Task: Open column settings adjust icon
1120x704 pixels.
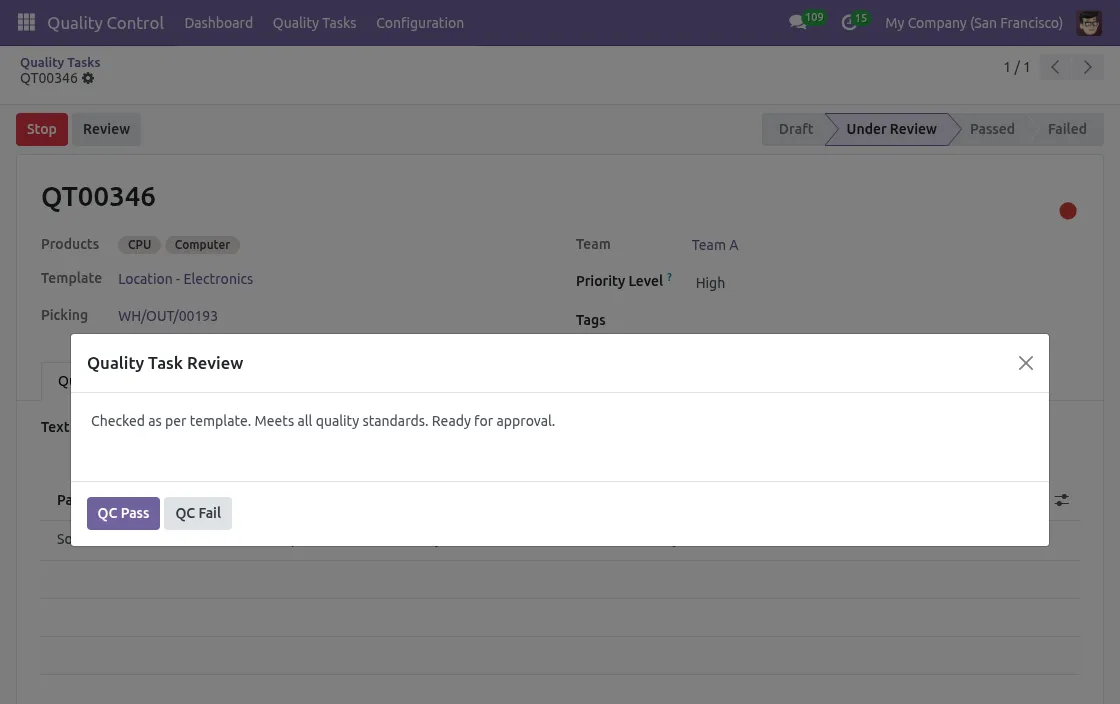Action: click(1062, 500)
